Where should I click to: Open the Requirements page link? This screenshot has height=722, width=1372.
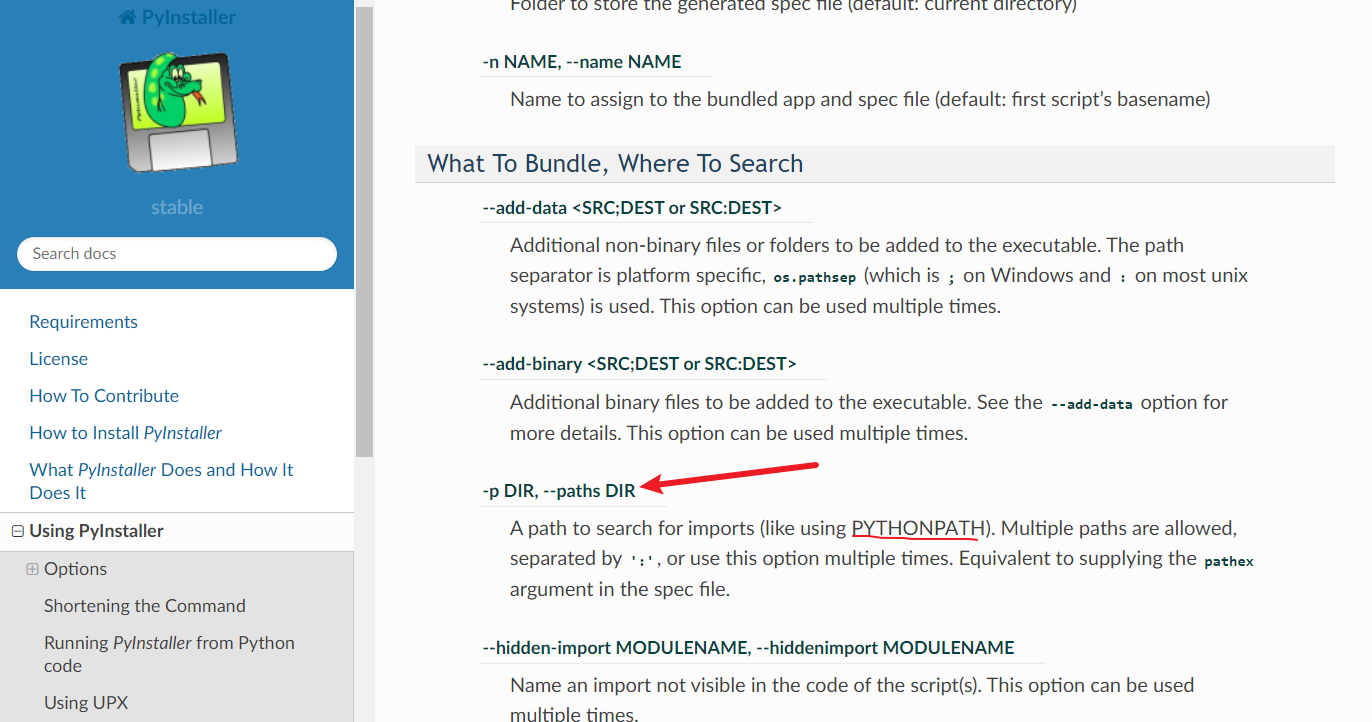pos(84,322)
